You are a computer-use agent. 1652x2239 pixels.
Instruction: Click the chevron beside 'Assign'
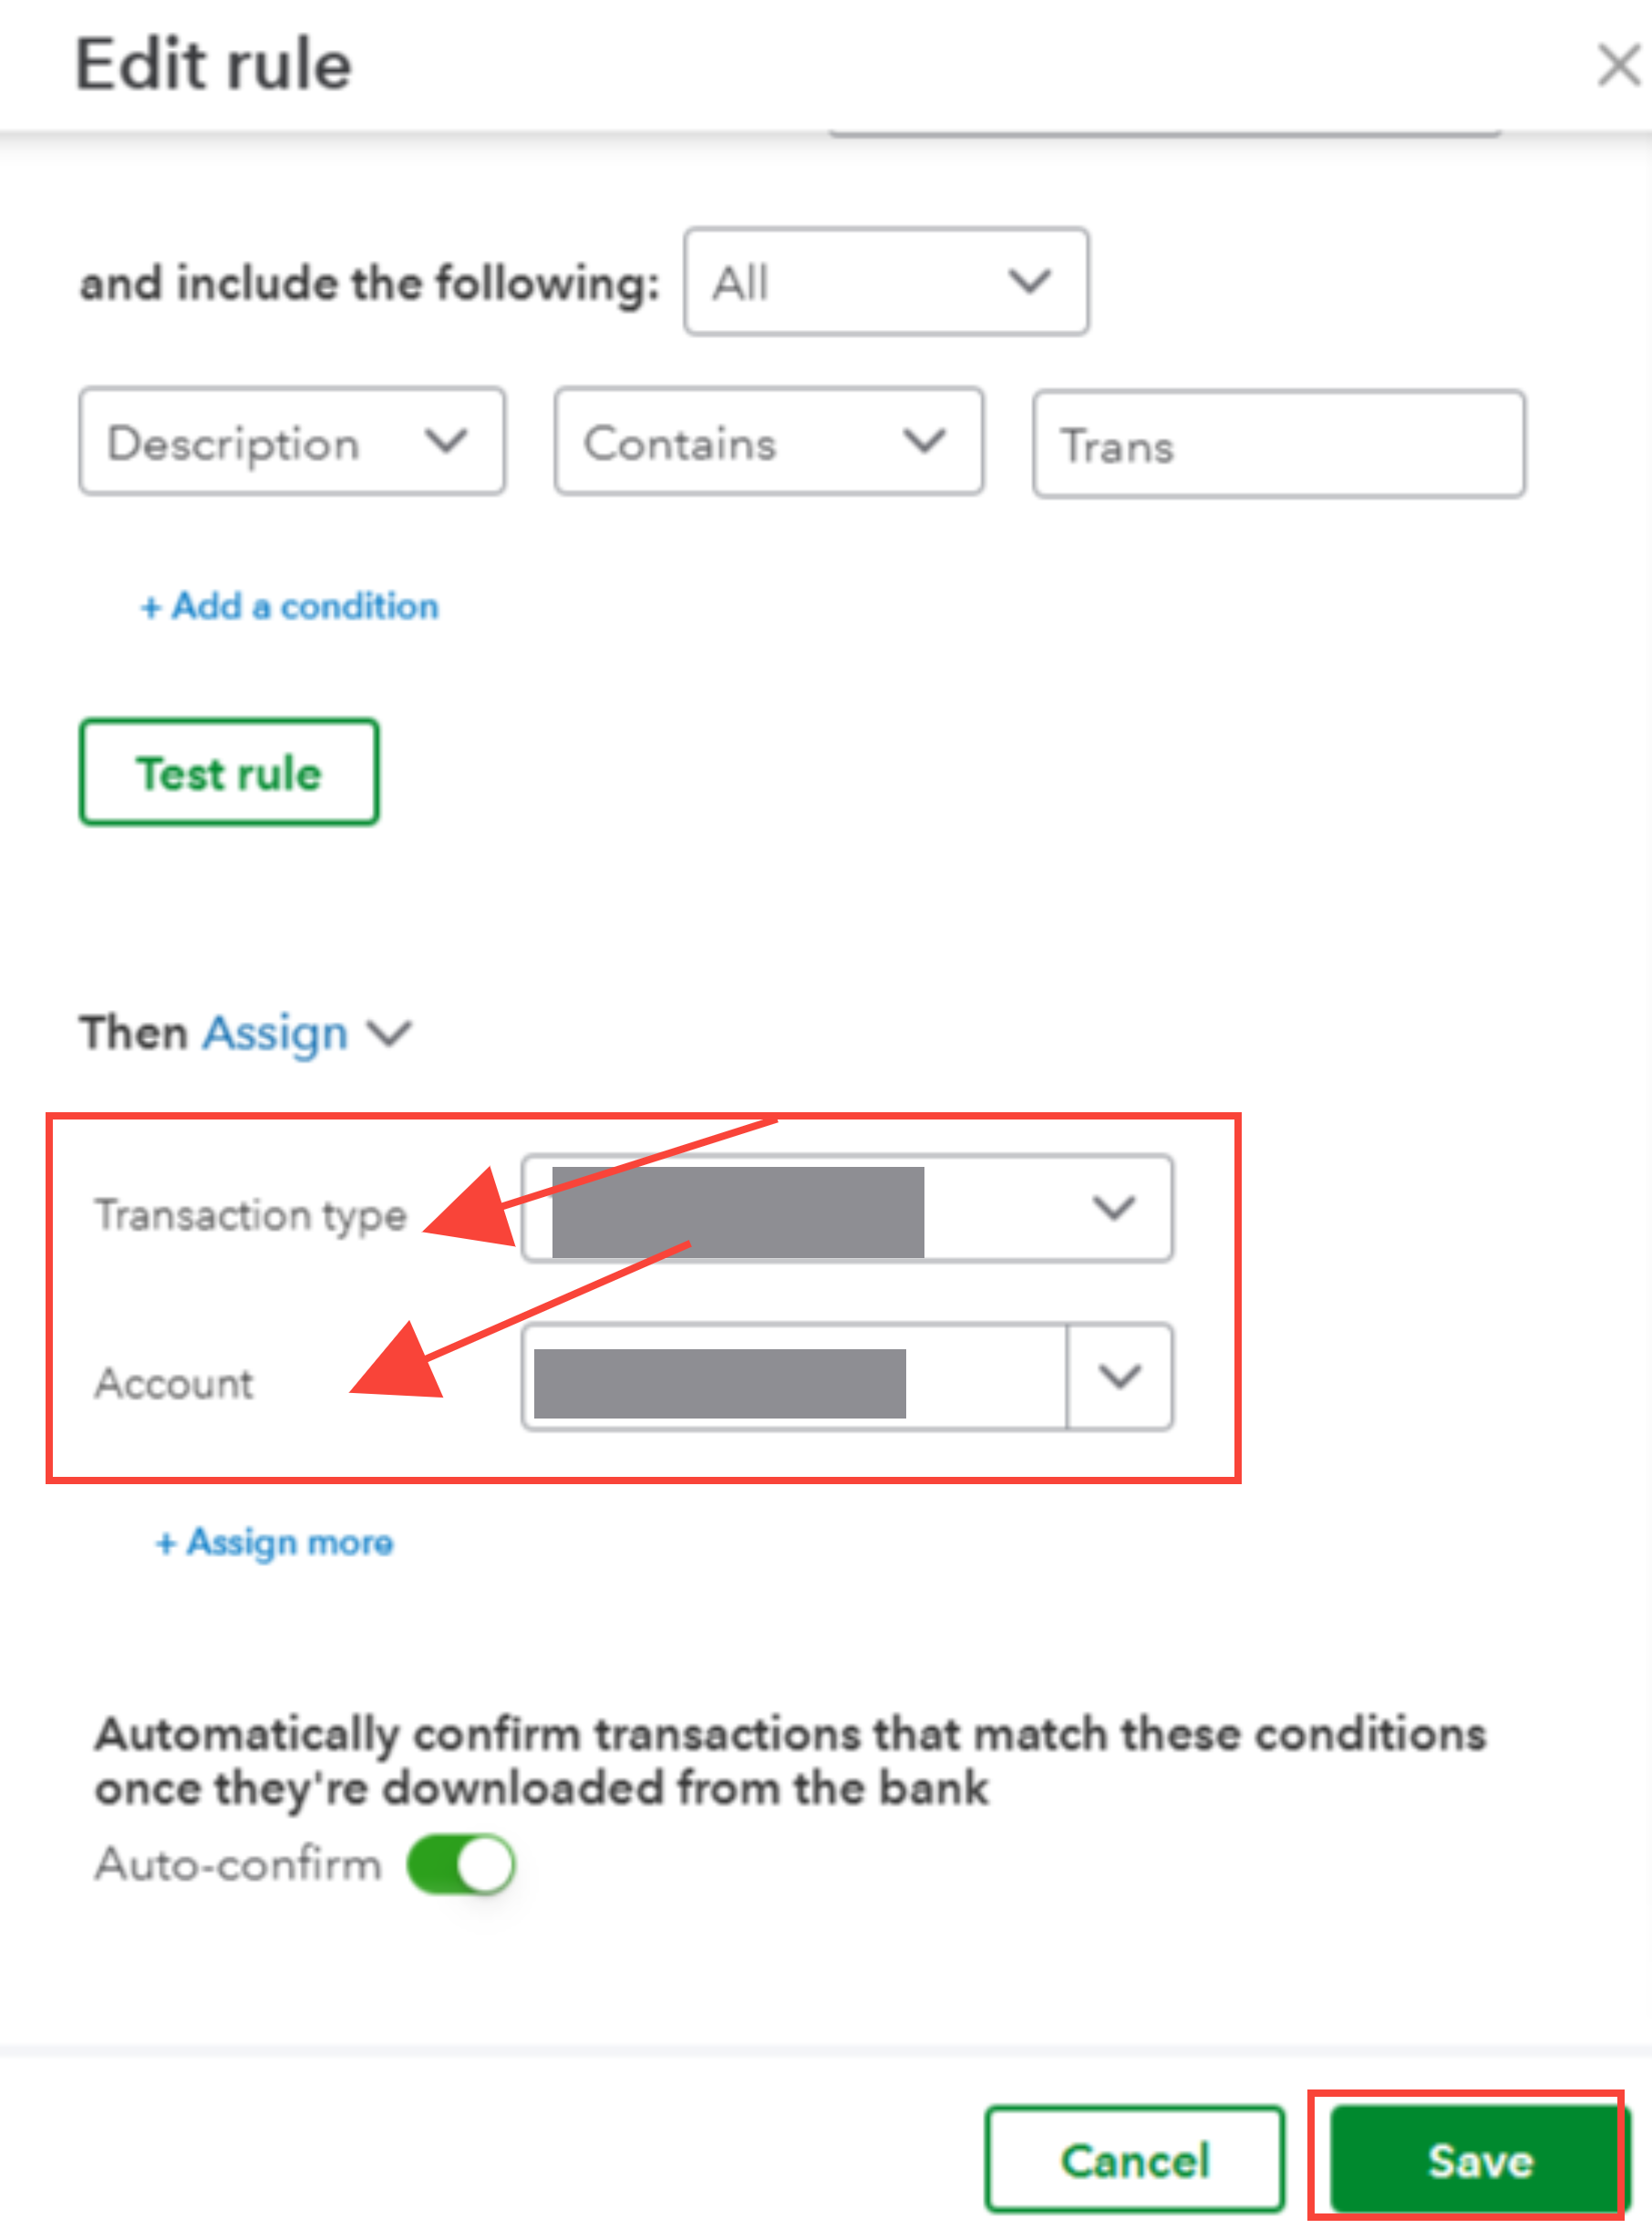coord(390,1032)
